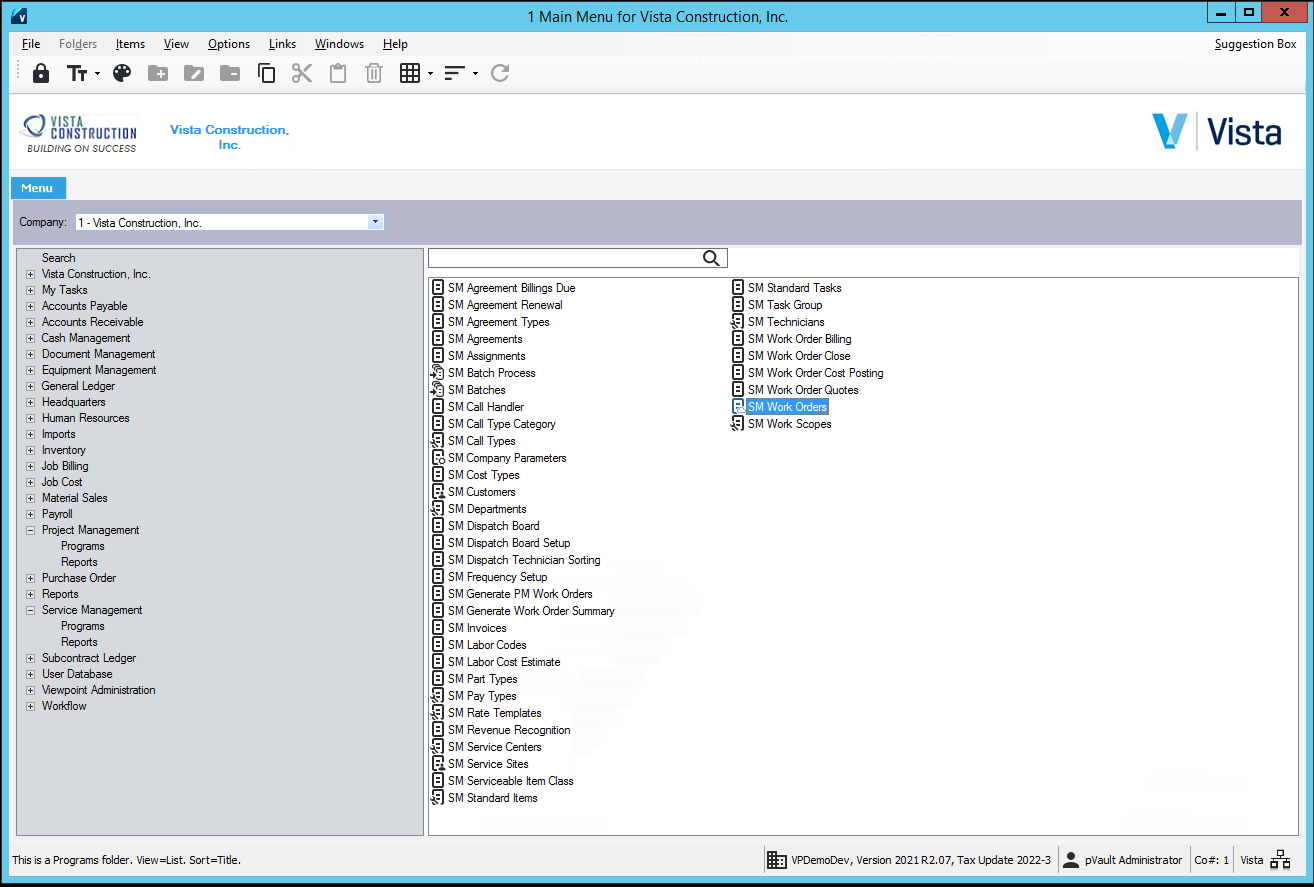Click the lock icon in toolbar

pyautogui.click(x=41, y=73)
